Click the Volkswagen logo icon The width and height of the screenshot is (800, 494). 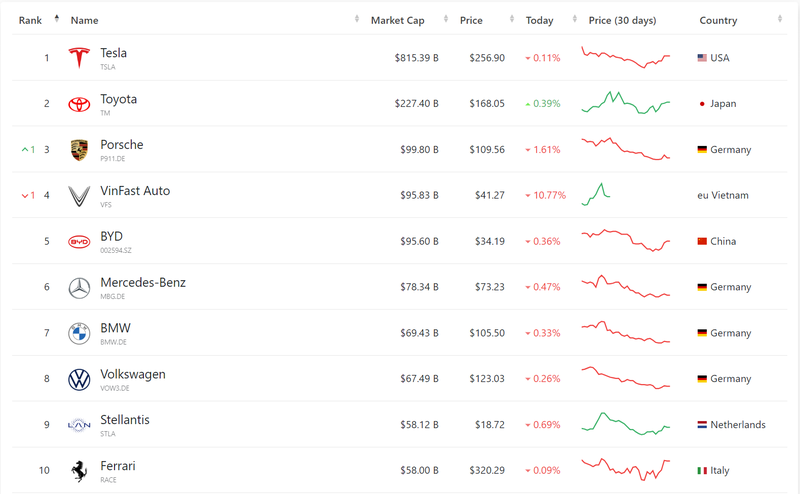point(79,380)
